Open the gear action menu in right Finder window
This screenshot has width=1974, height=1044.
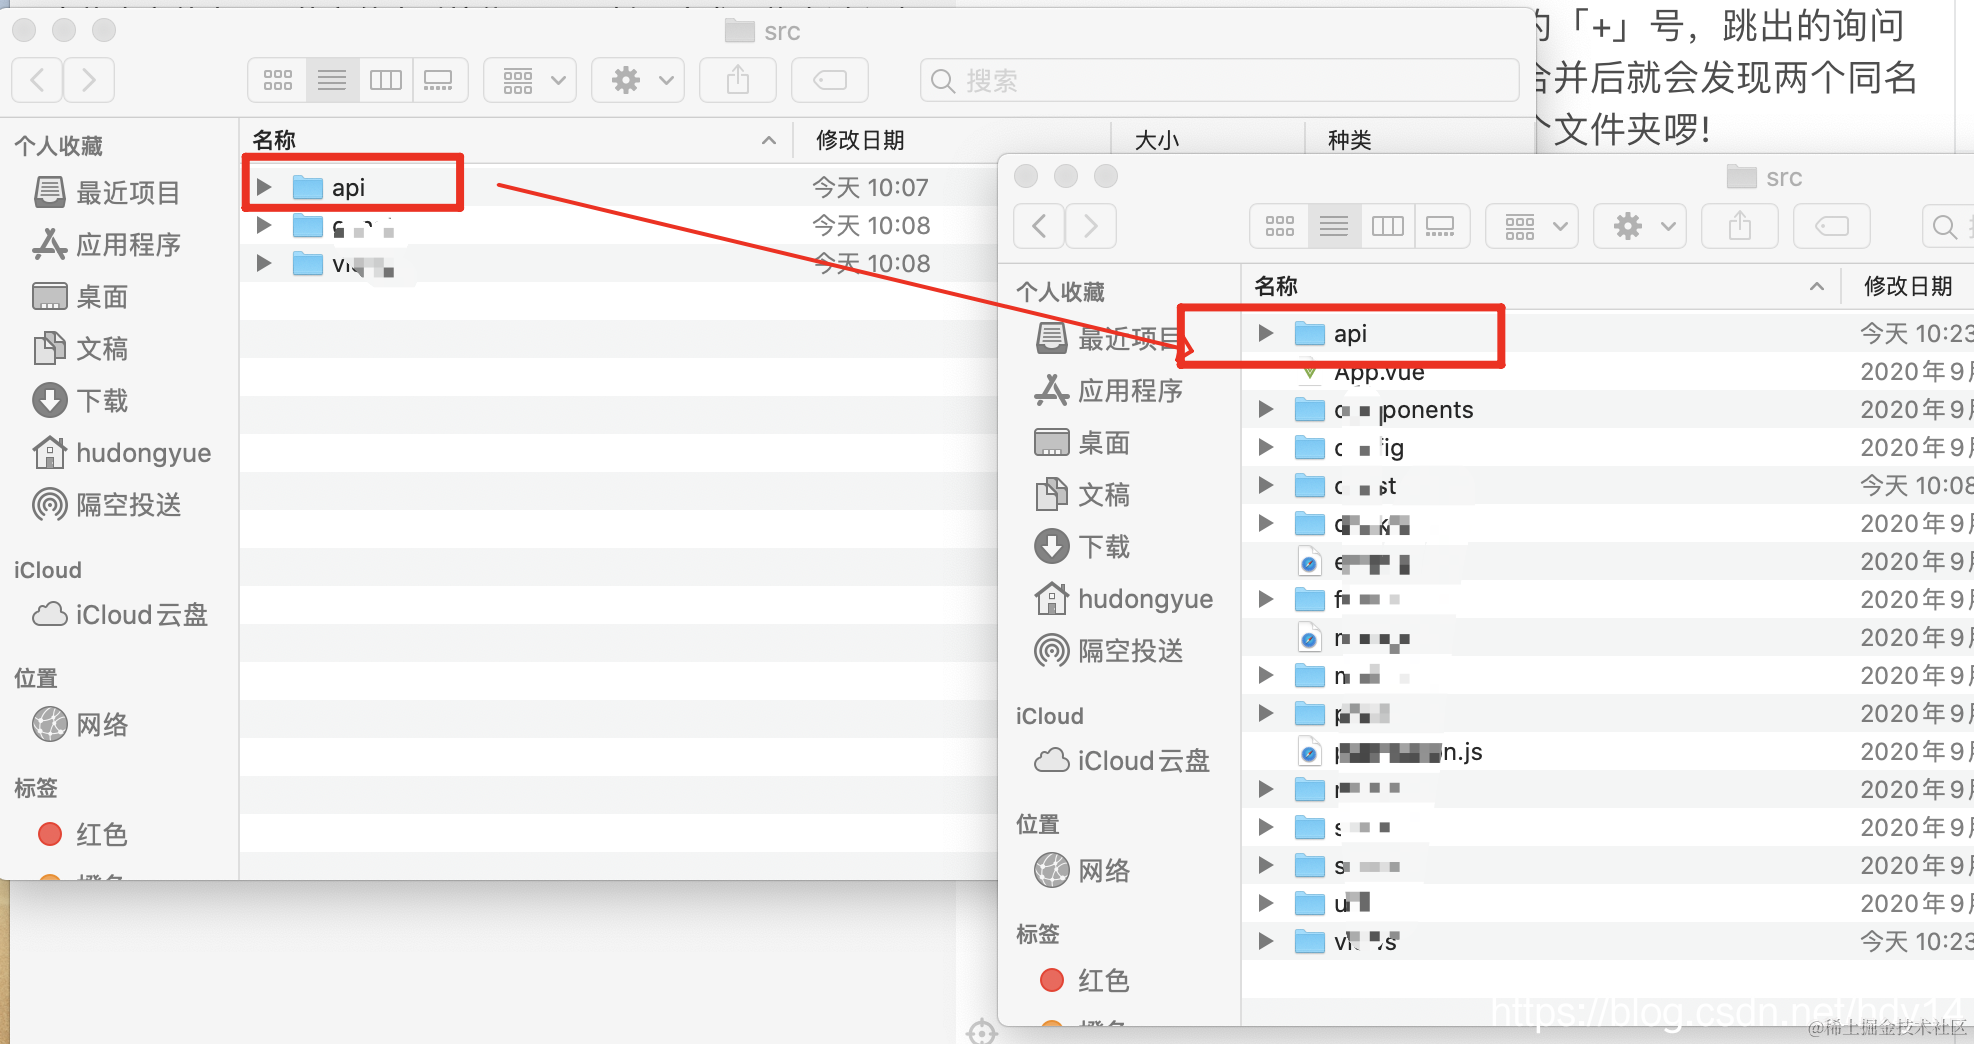click(1640, 226)
